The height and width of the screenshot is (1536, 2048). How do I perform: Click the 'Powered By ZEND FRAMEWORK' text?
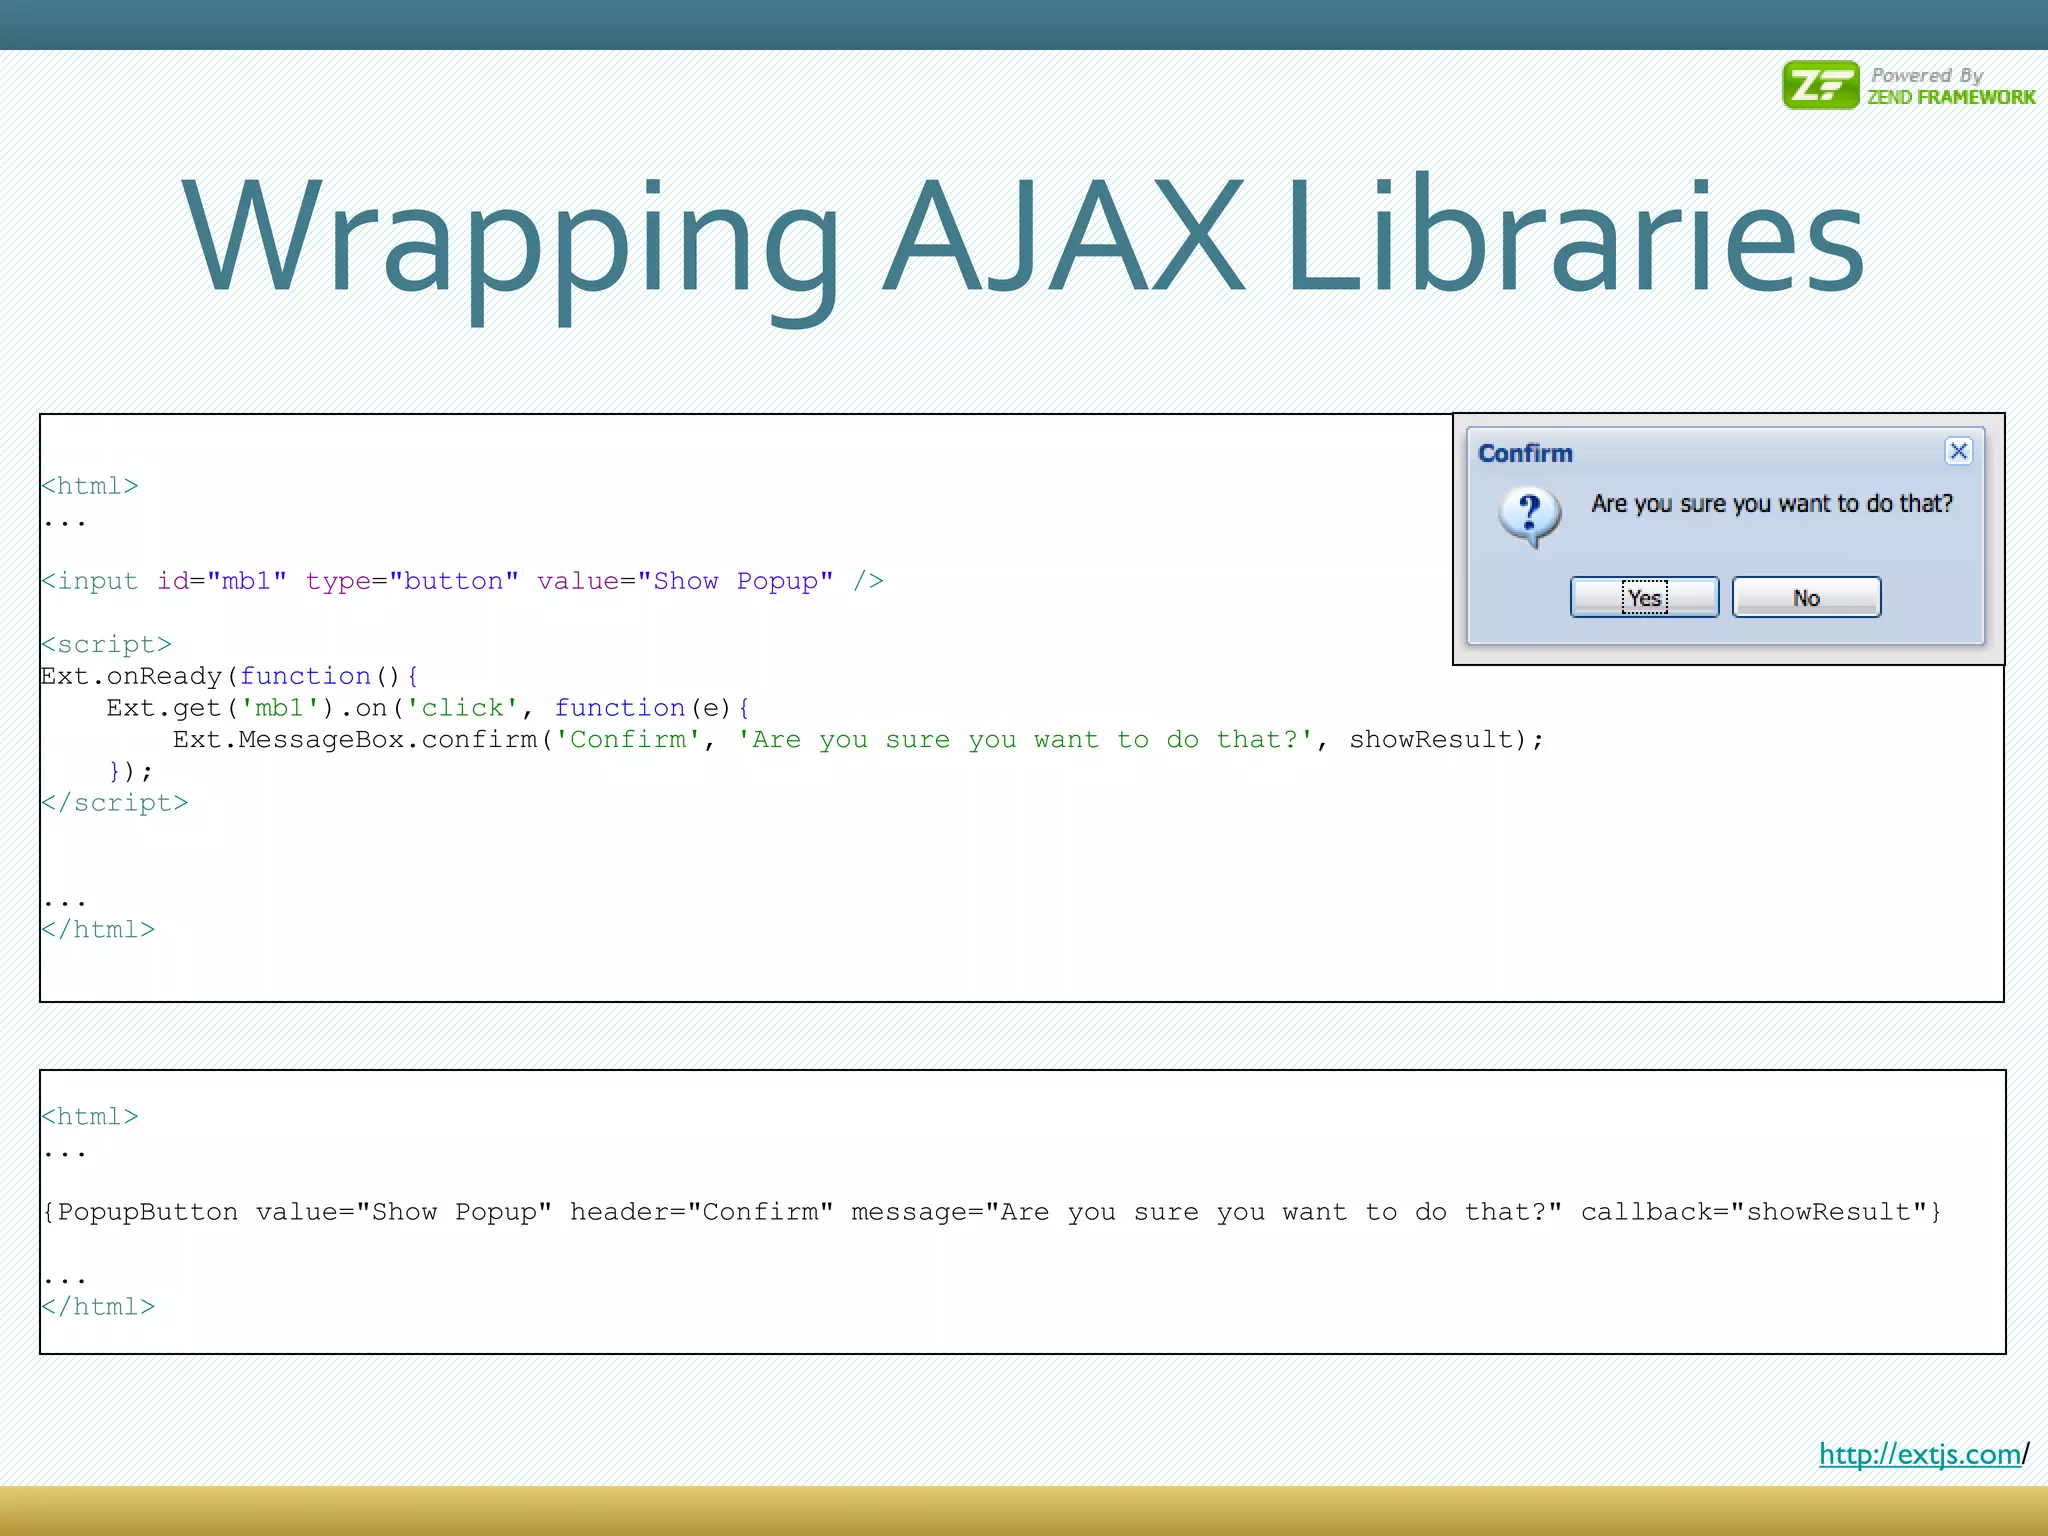1950,86
